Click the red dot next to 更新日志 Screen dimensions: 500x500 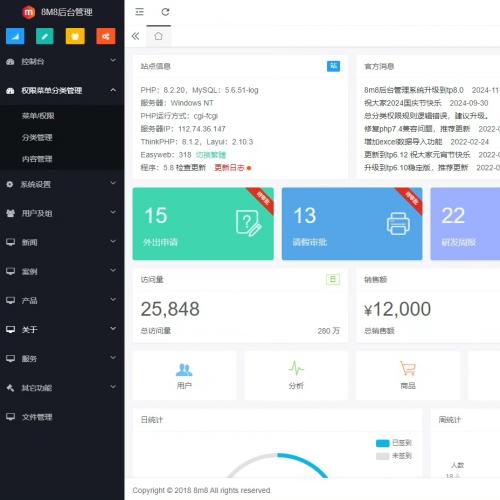coord(249,168)
